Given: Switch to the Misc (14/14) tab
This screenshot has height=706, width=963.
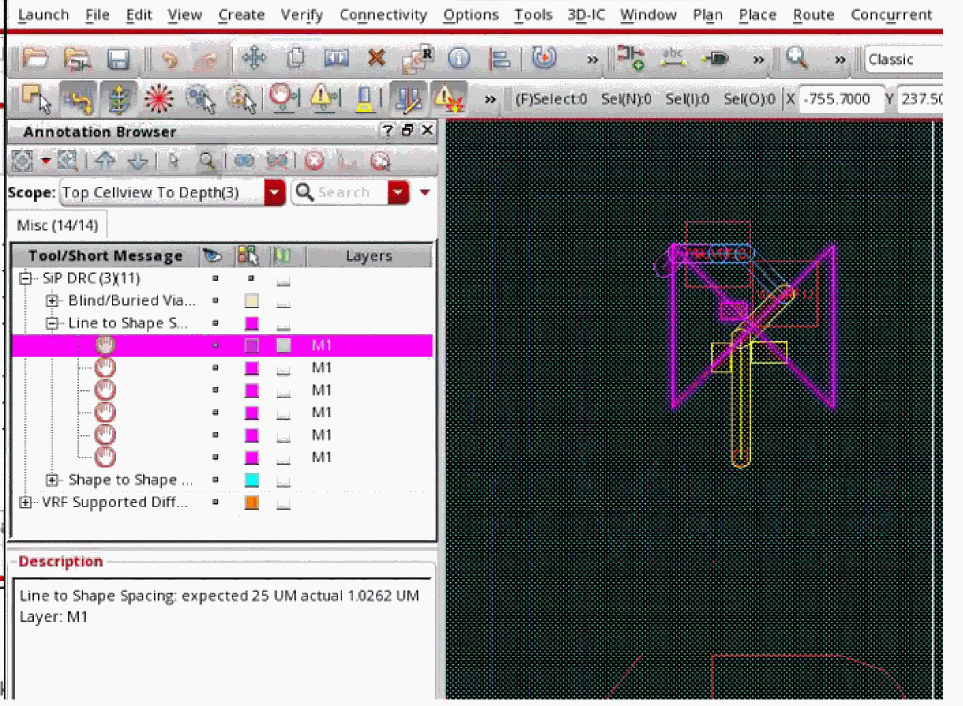Looking at the screenshot, I should (x=57, y=225).
